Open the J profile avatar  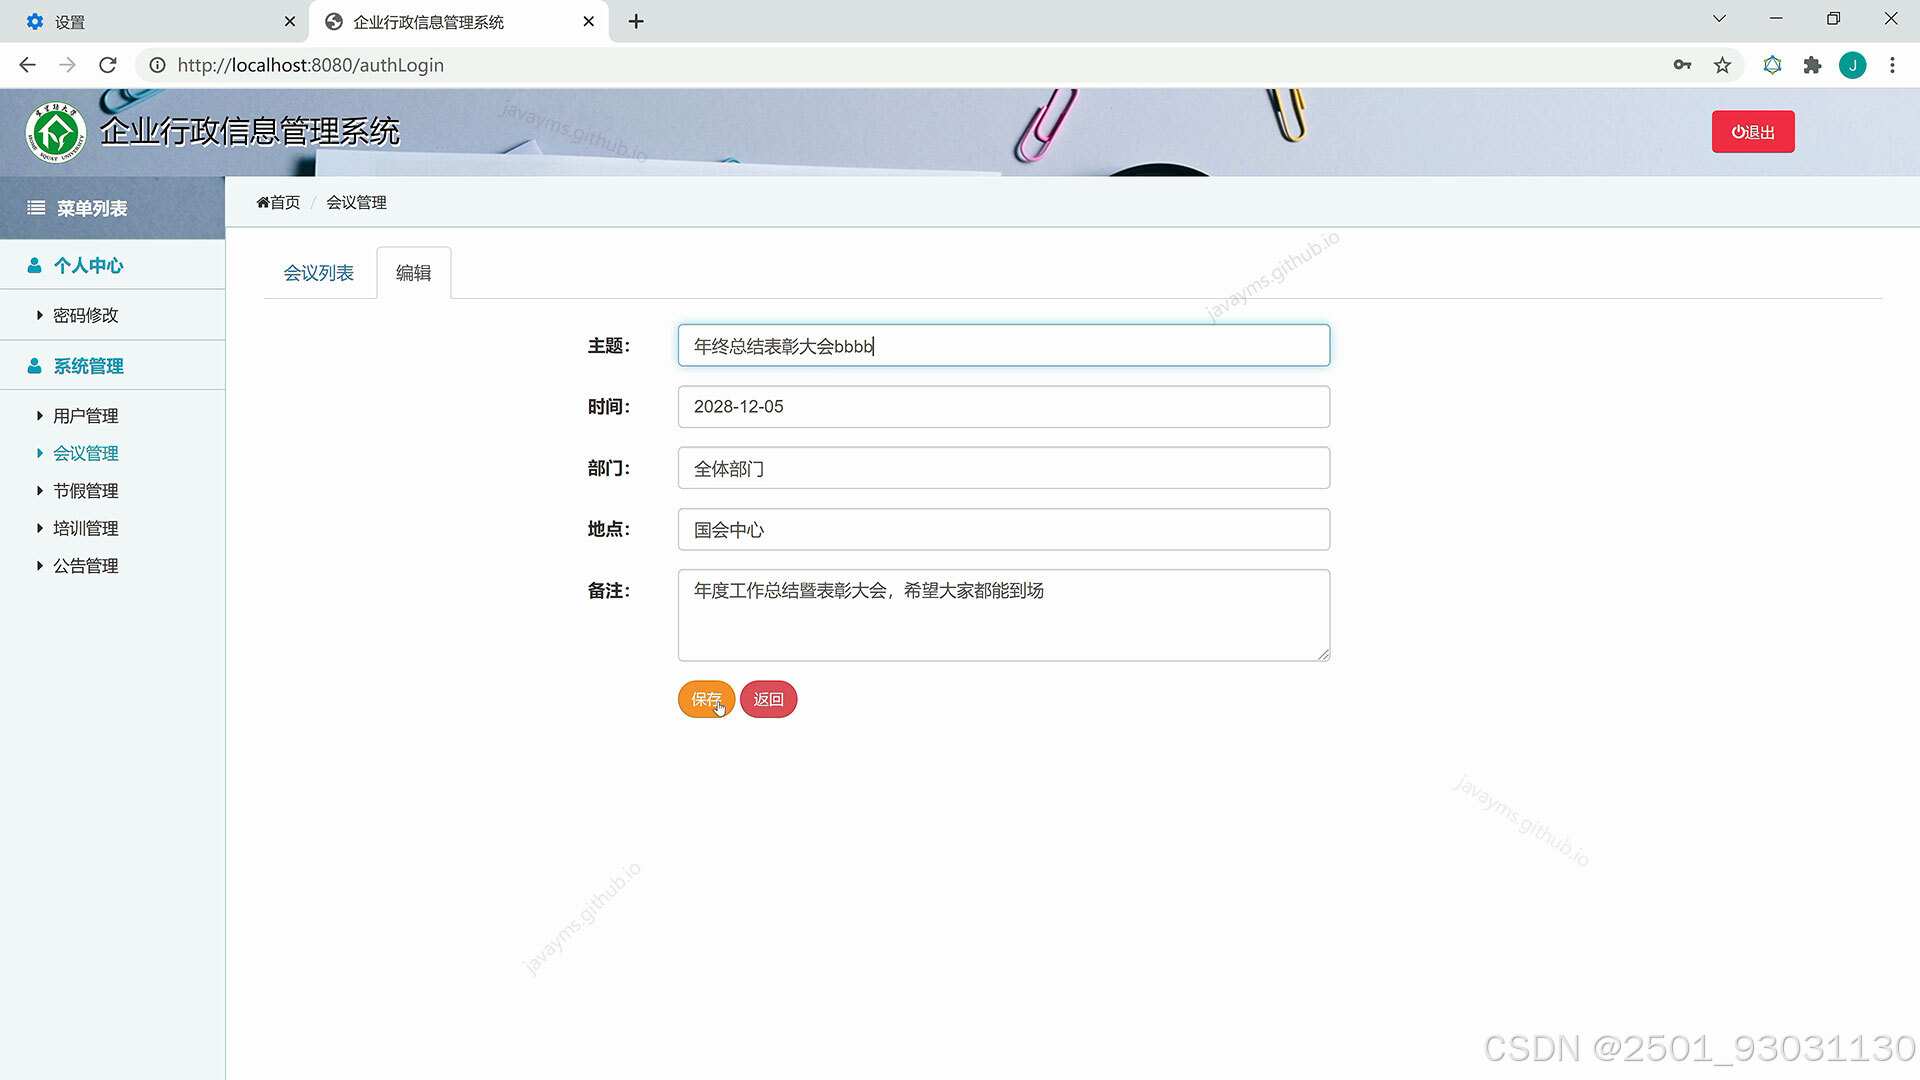1852,65
